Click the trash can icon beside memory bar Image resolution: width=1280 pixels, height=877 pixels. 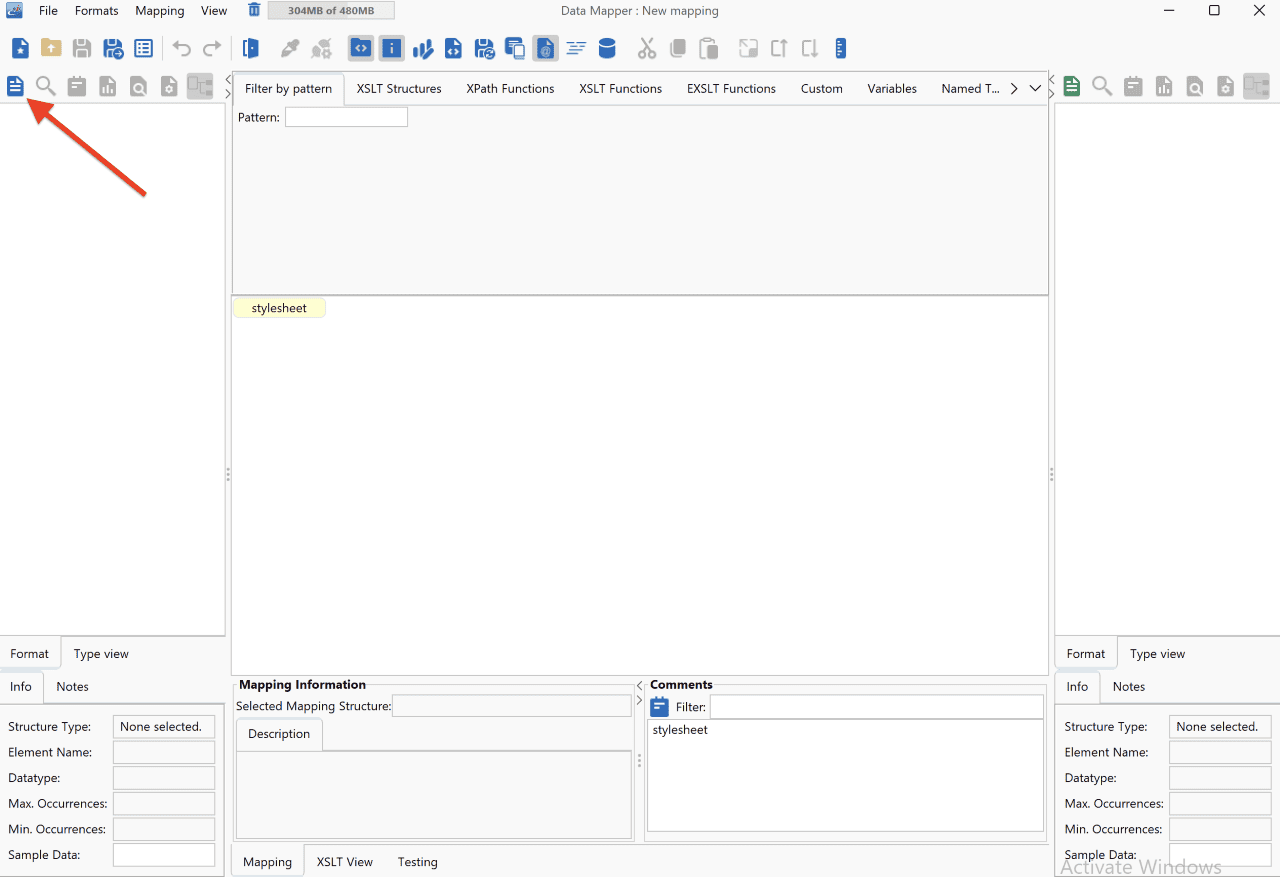(254, 10)
